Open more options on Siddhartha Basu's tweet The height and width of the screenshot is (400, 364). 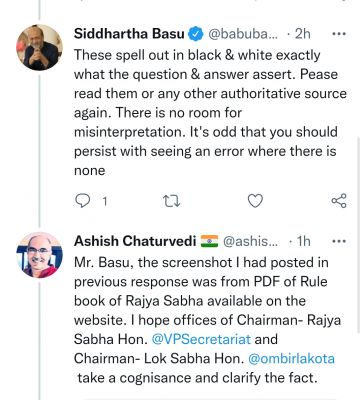pyautogui.click(x=339, y=34)
